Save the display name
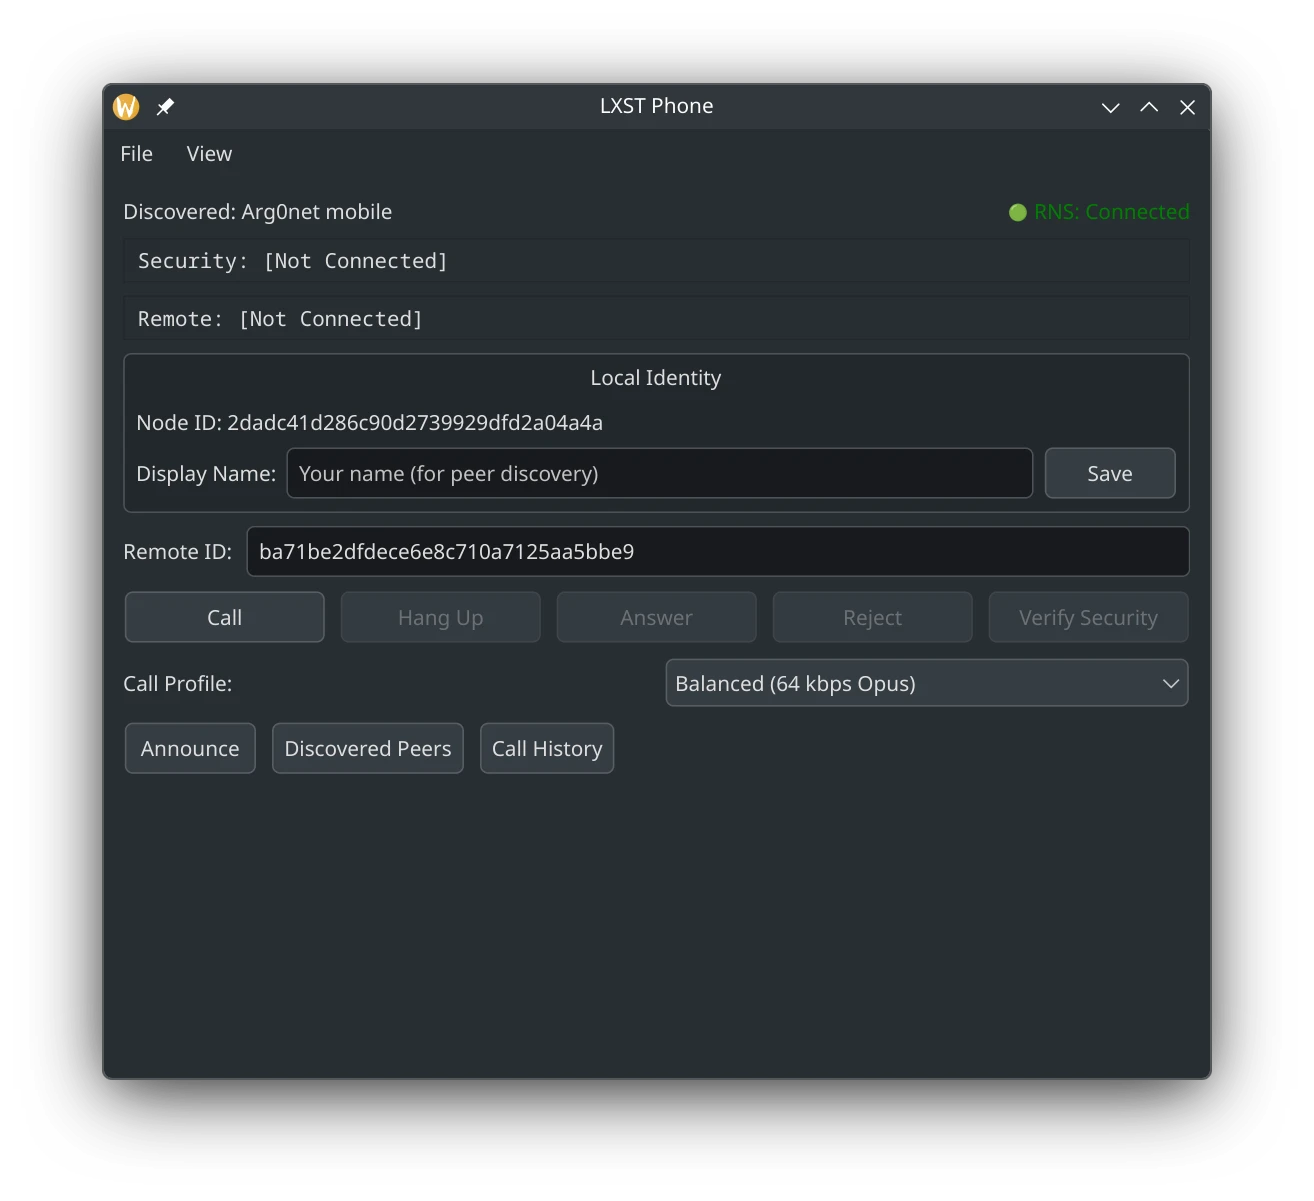 (x=1109, y=473)
